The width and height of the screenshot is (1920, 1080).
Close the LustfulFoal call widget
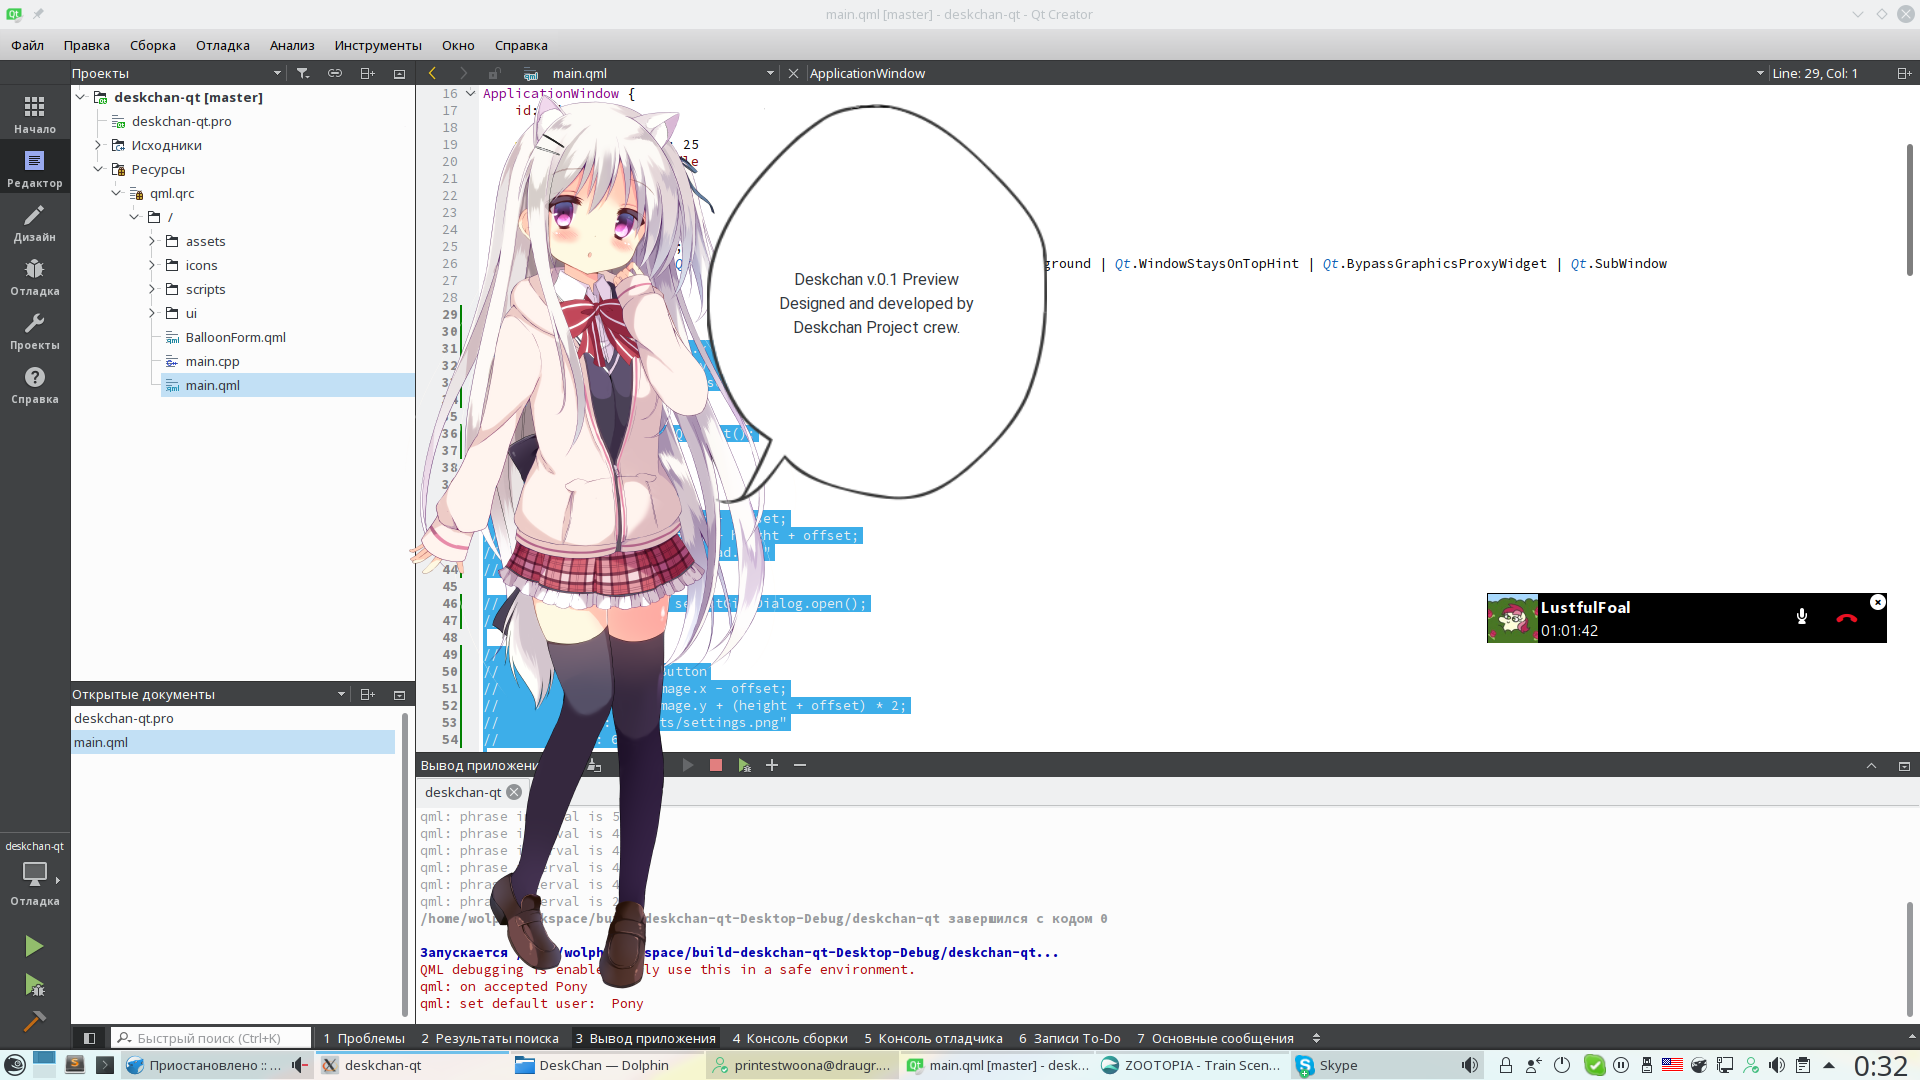tap(1878, 602)
